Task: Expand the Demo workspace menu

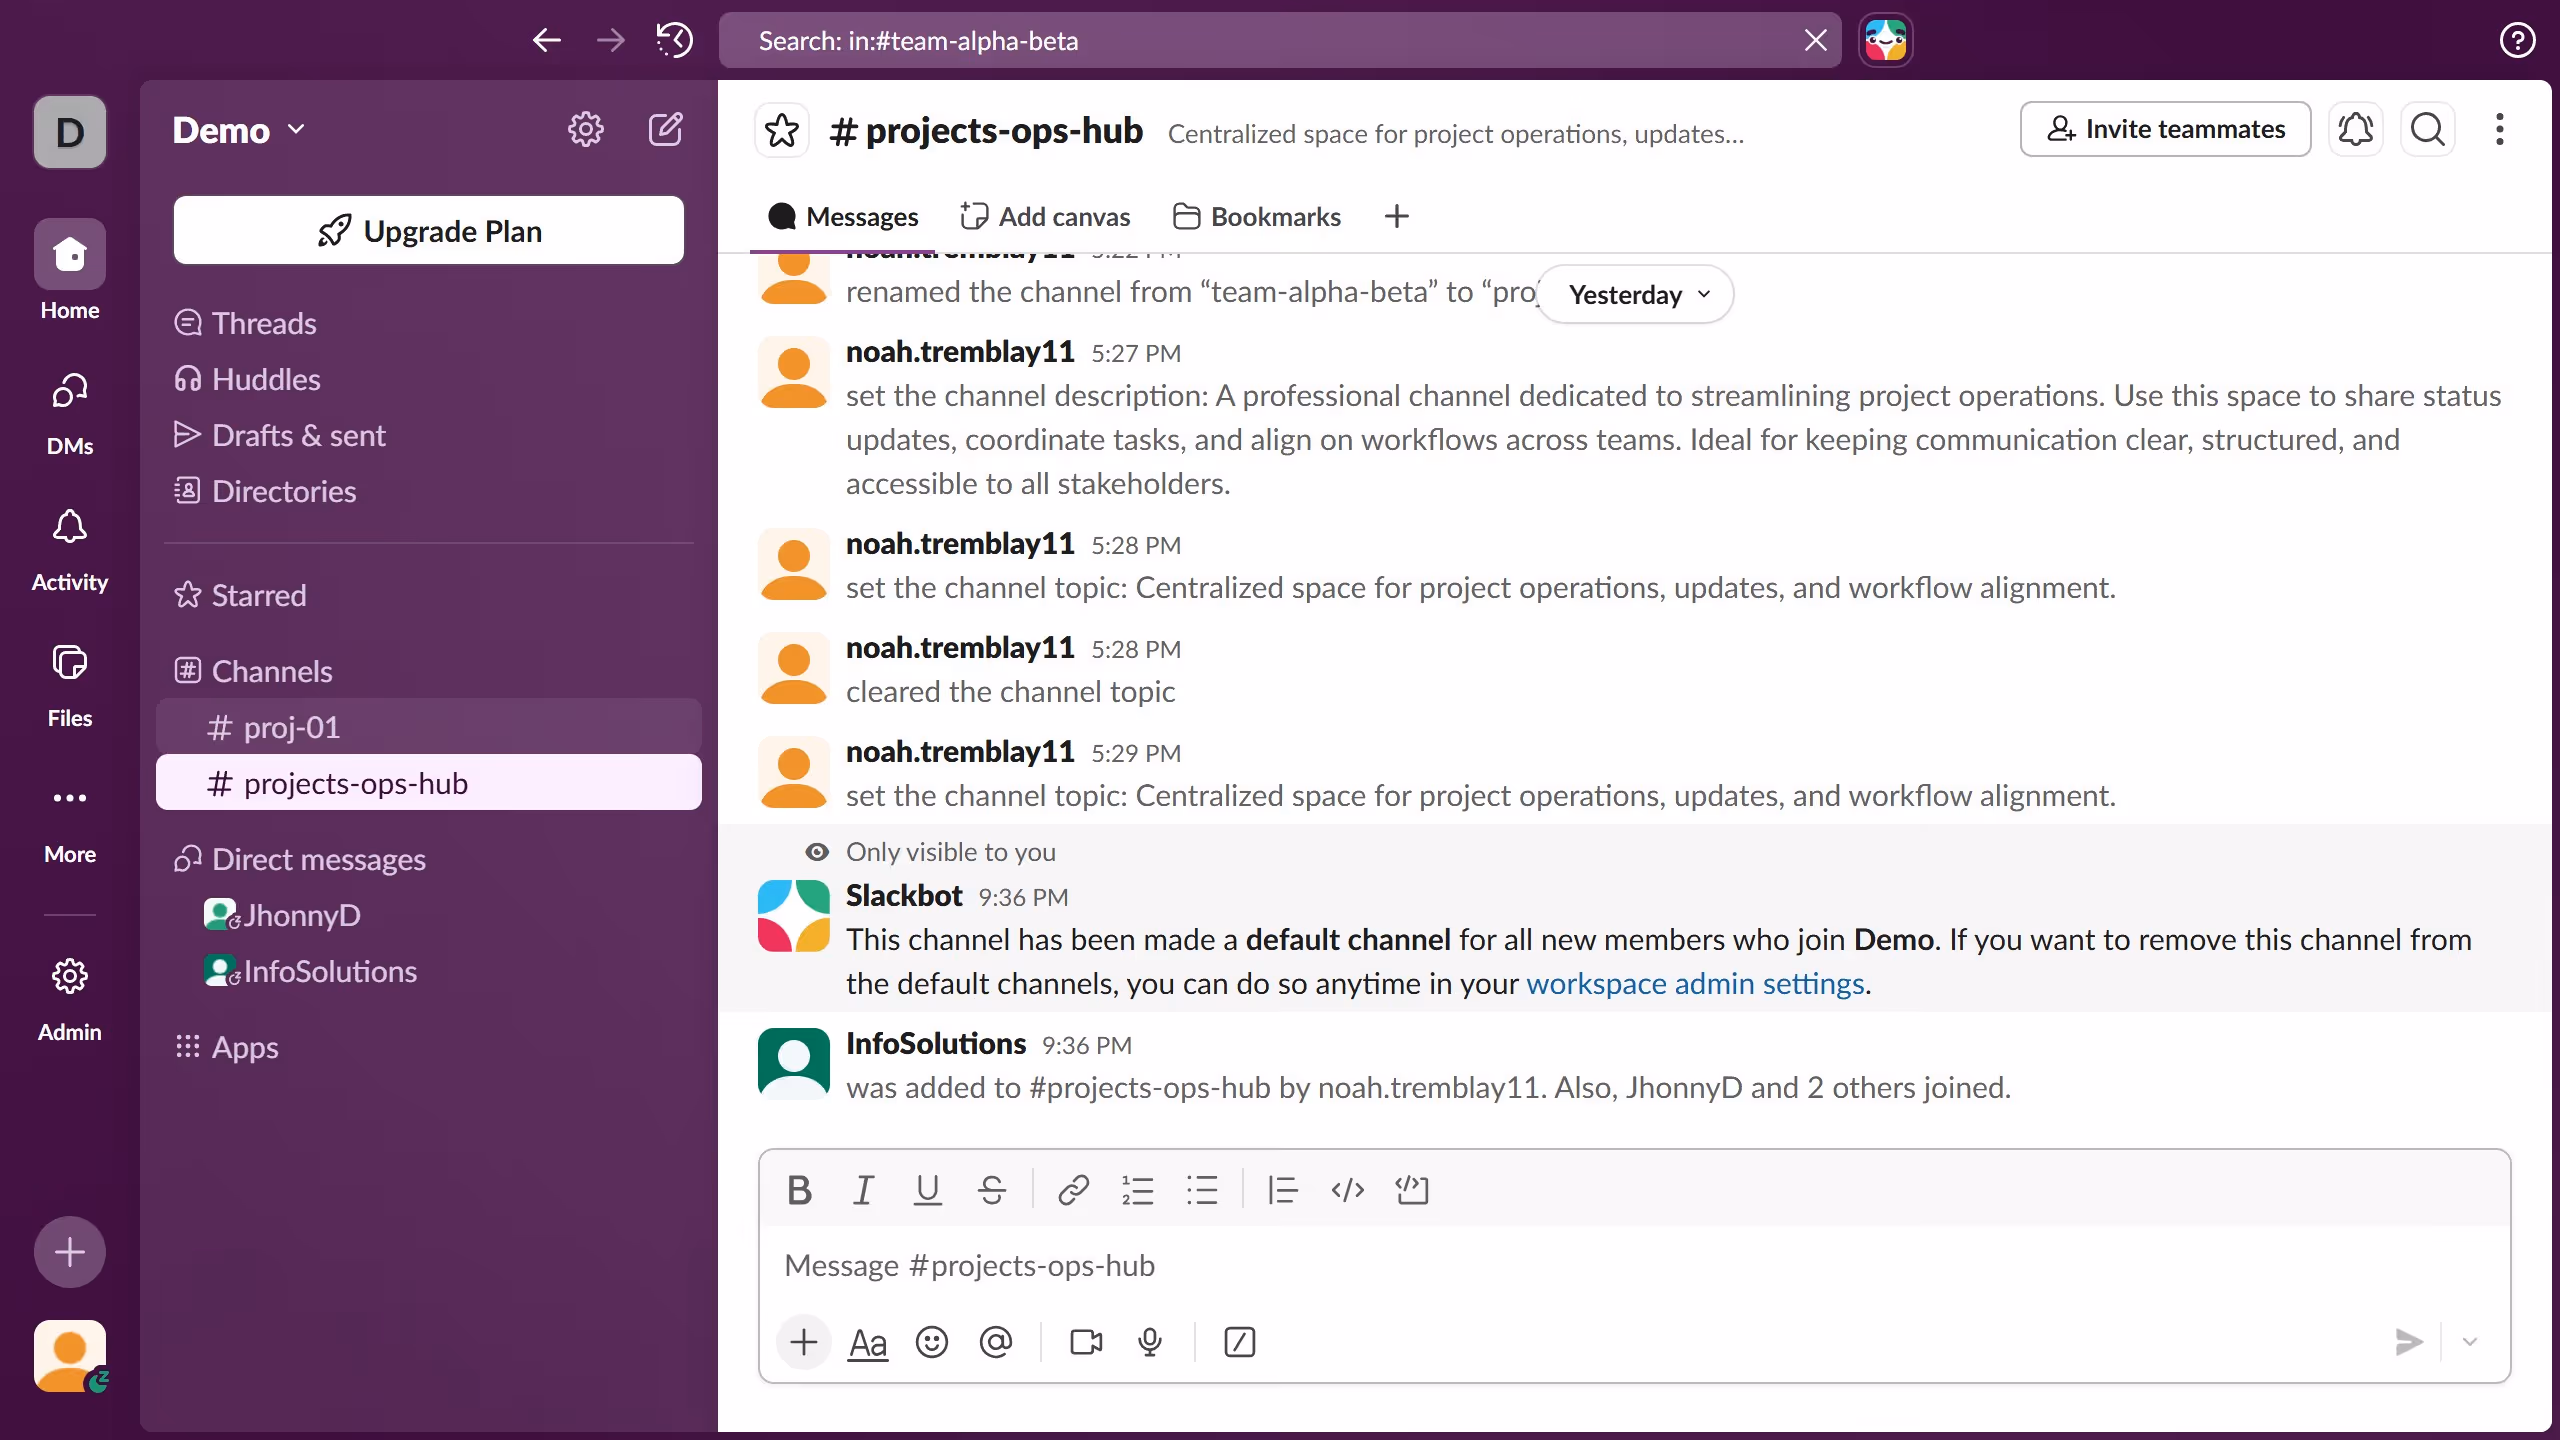Action: point(239,130)
